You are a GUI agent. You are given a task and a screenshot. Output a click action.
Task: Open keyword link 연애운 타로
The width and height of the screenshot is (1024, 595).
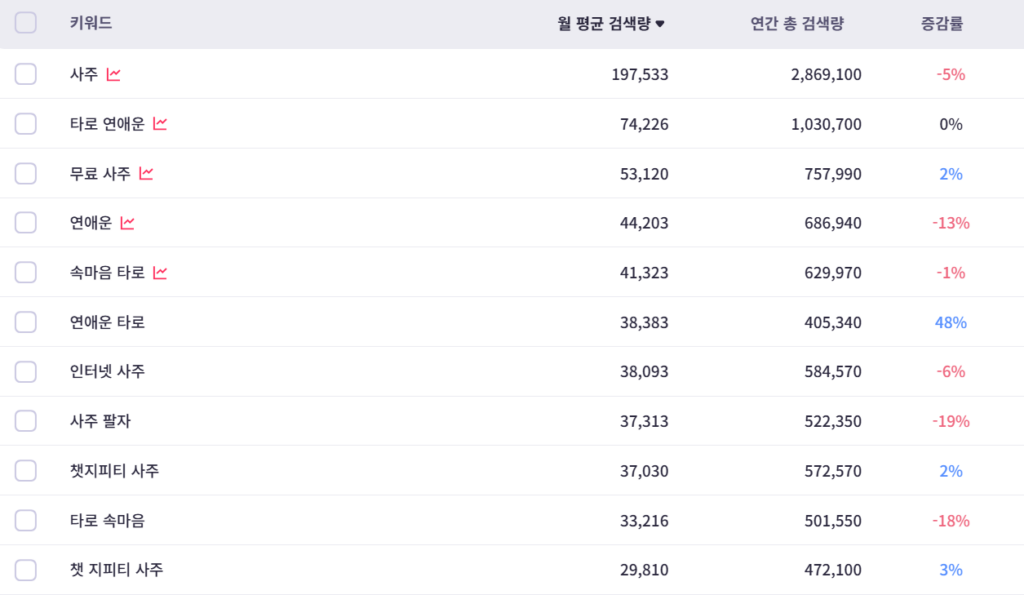pyautogui.click(x=107, y=322)
